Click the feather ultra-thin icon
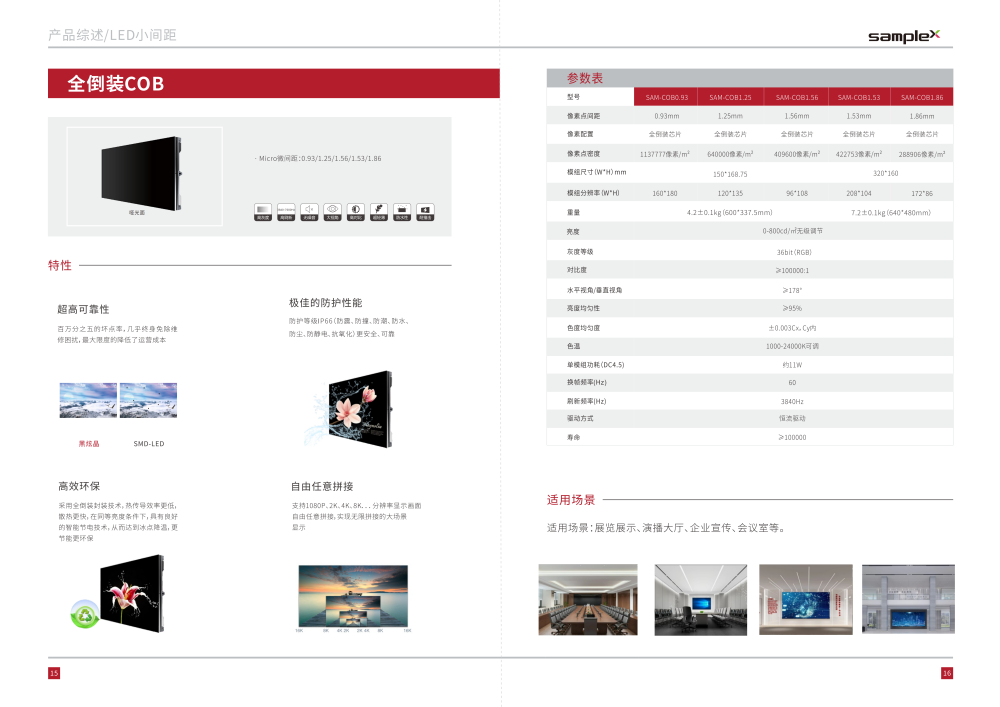 [379, 211]
